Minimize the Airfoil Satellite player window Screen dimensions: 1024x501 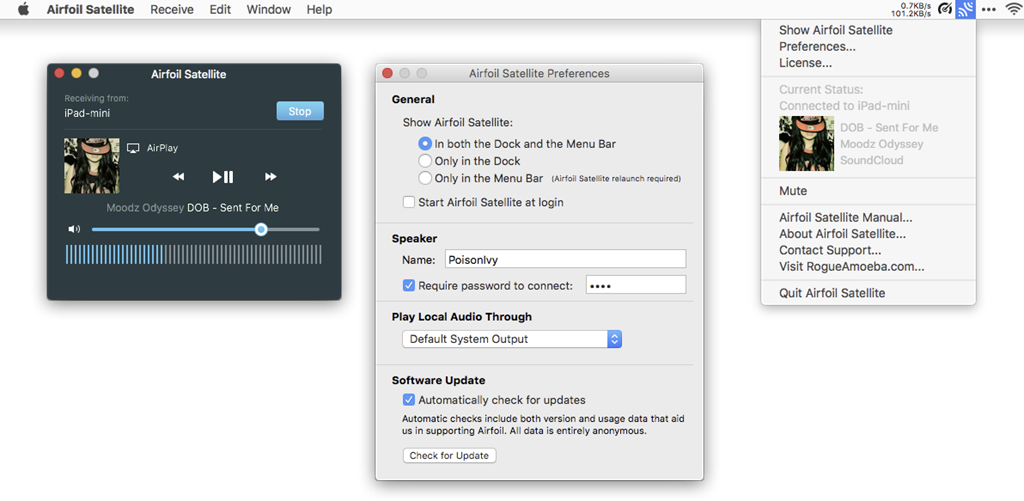pyautogui.click(x=76, y=73)
